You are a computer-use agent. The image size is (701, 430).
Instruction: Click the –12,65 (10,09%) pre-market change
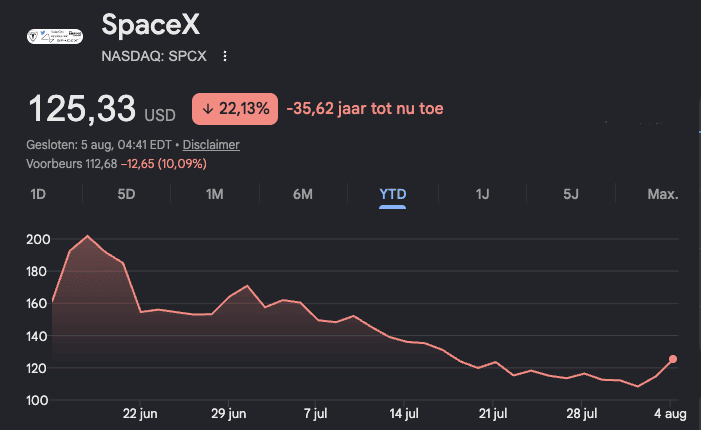point(164,164)
